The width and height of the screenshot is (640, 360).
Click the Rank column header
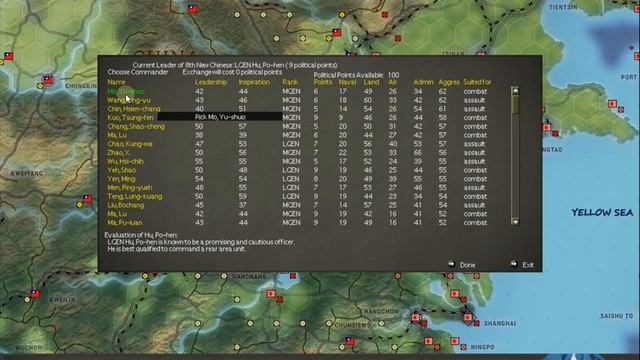(x=290, y=82)
